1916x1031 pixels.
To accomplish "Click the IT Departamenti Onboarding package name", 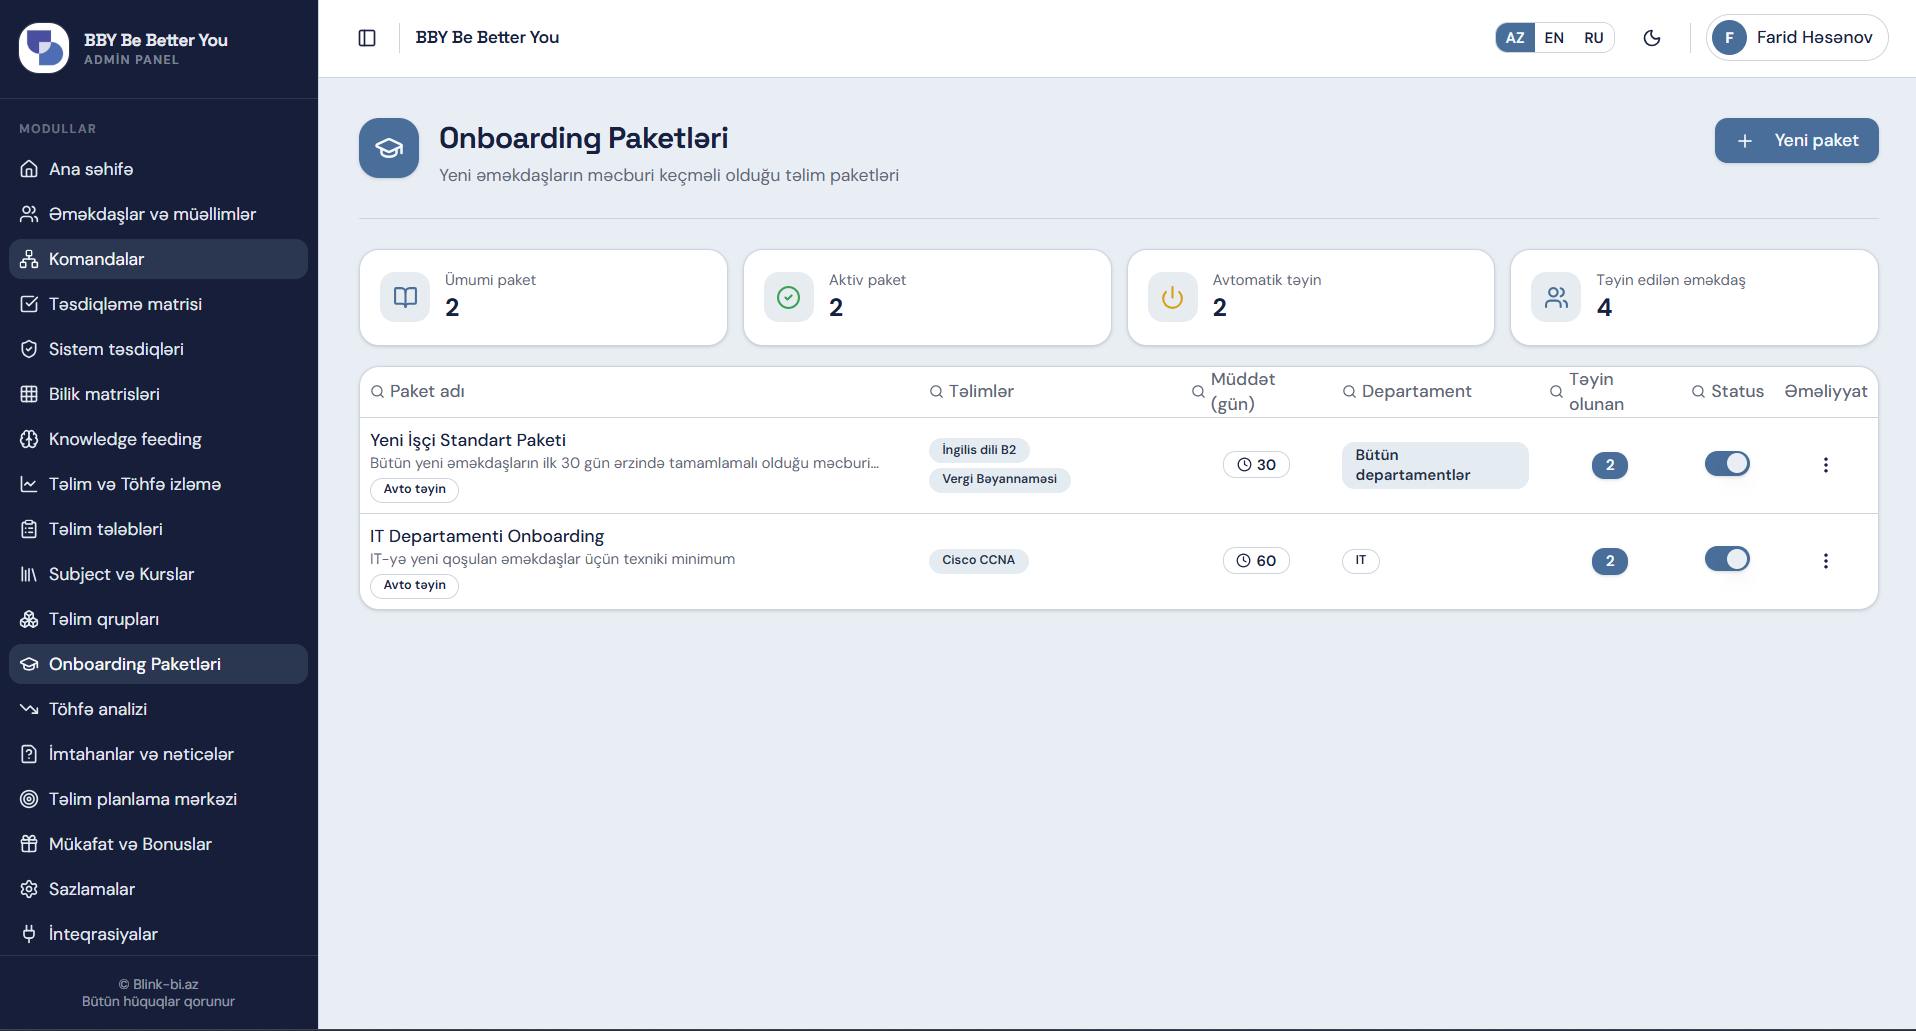I will click(487, 536).
